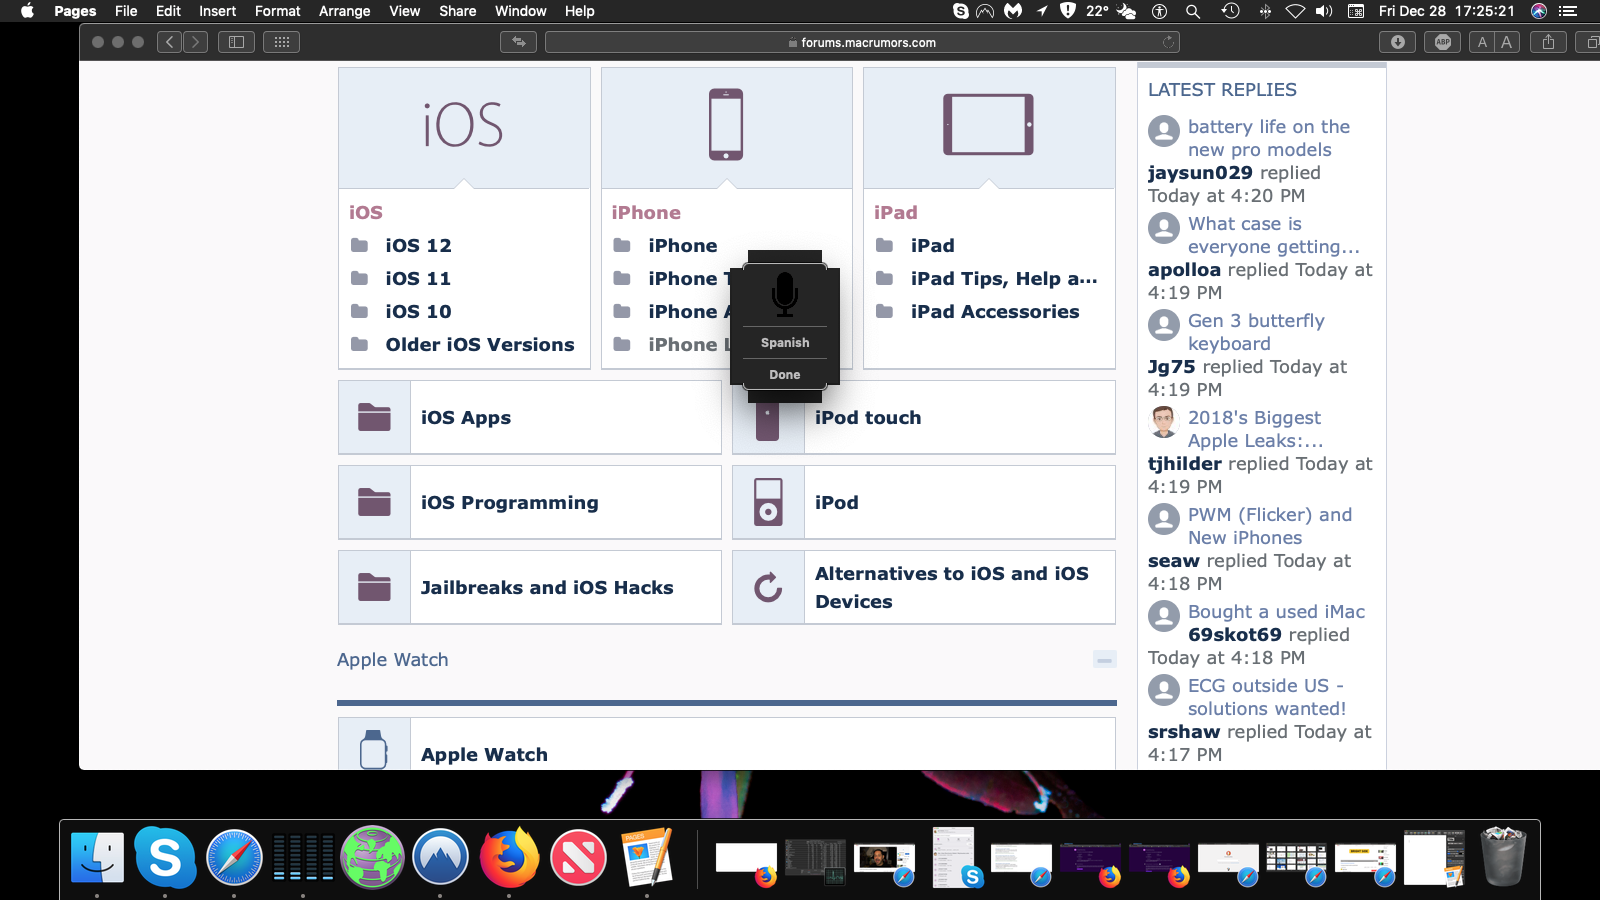Open Safari's Share button
The height and width of the screenshot is (900, 1600).
coord(1548,42)
